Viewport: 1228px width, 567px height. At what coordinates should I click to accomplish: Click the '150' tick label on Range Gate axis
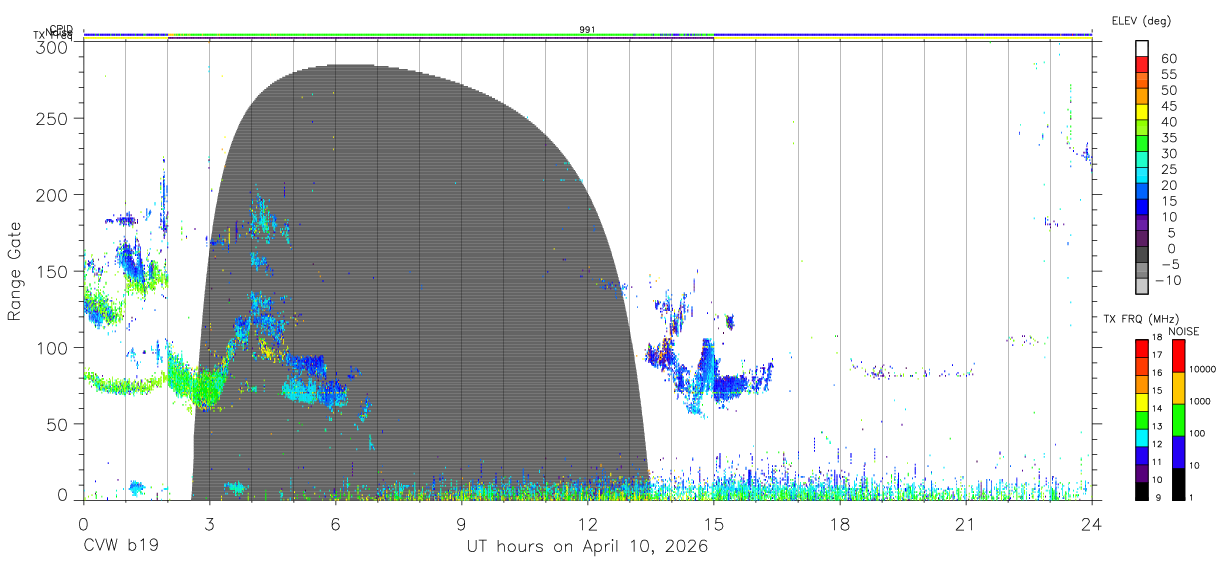(x=52, y=271)
